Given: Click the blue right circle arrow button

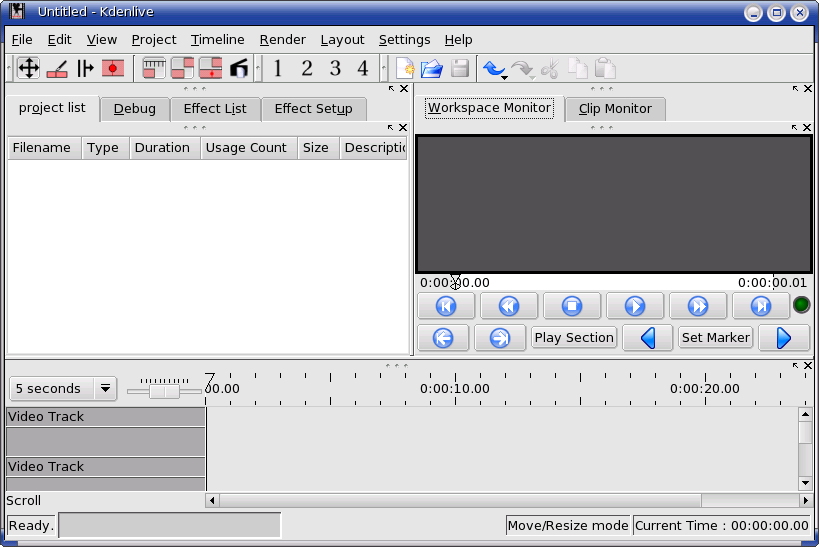Looking at the screenshot, I should click(x=500, y=338).
